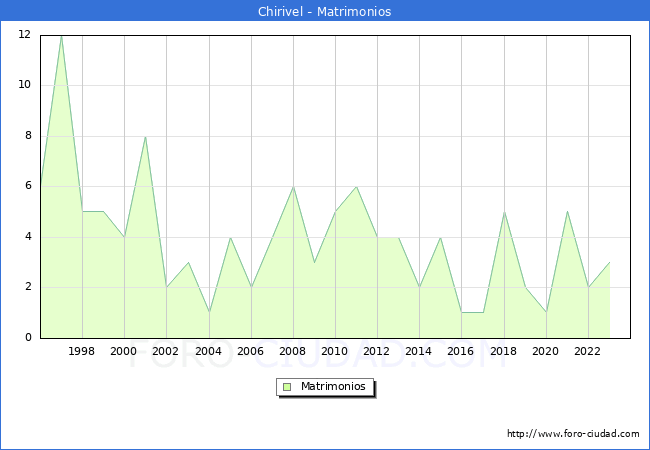This screenshot has height=450, width=650.
Task: Click the final 2023 data point
Action: [609, 262]
